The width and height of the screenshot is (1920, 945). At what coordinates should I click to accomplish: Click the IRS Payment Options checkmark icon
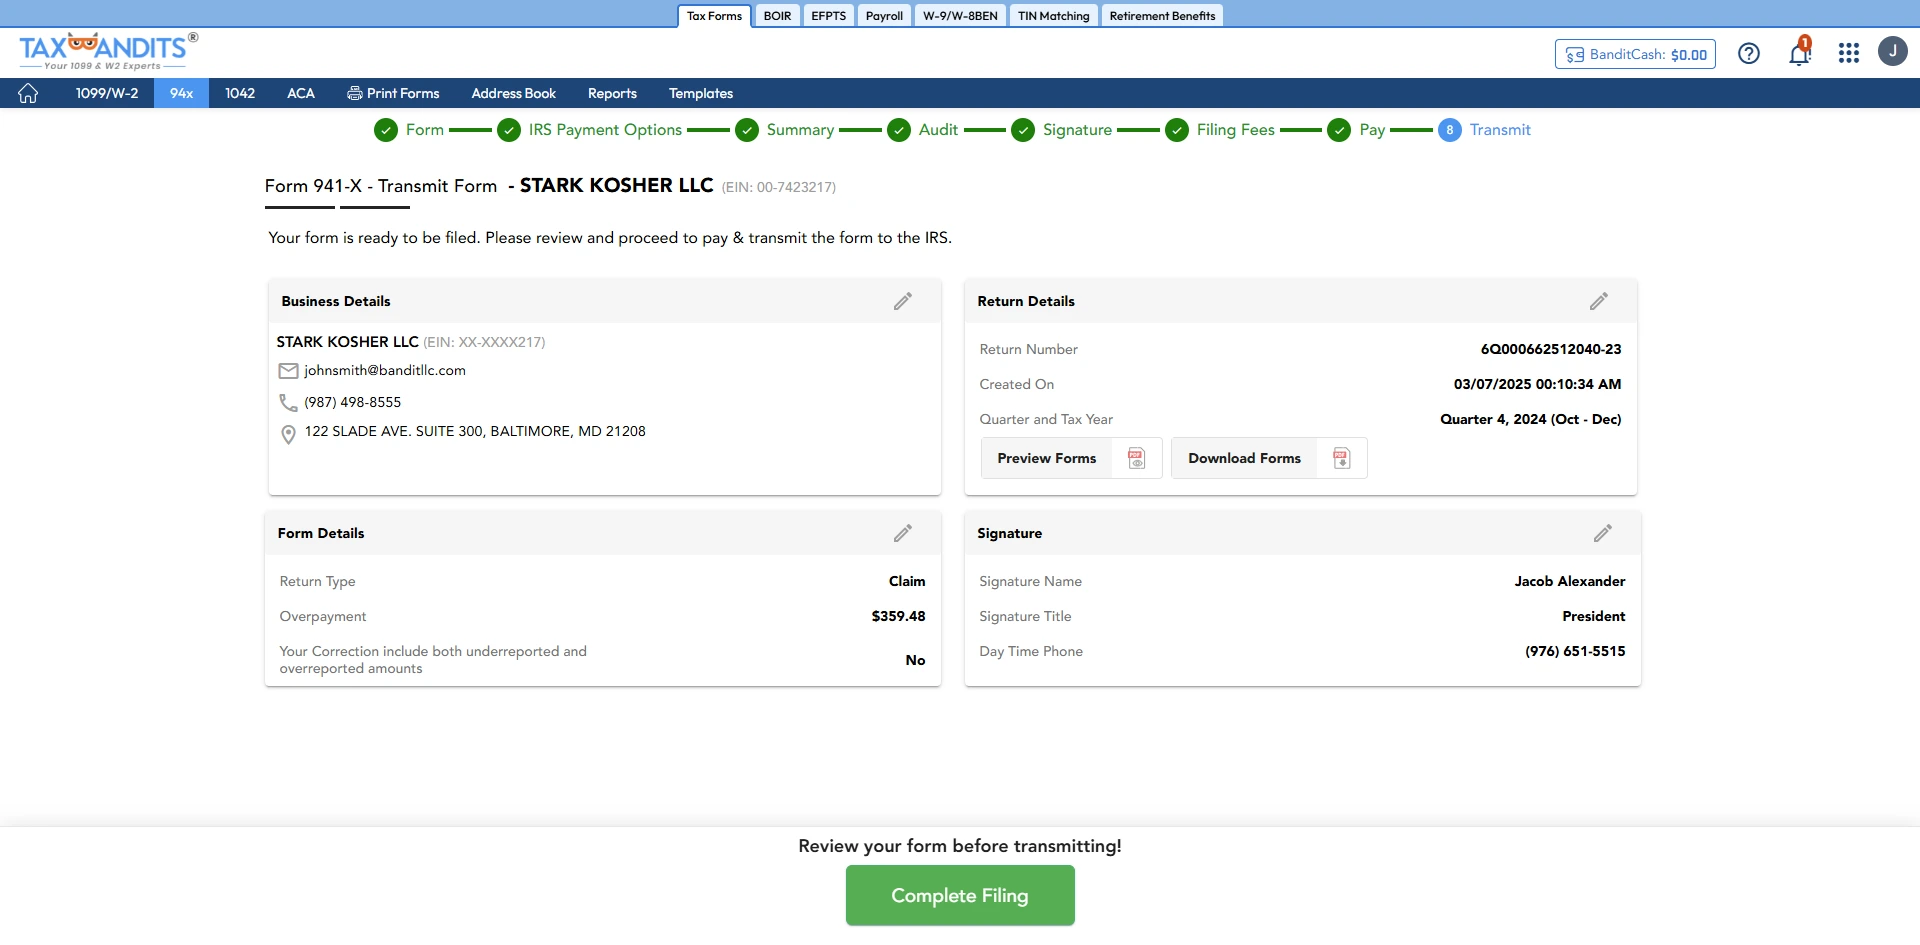[x=509, y=130]
